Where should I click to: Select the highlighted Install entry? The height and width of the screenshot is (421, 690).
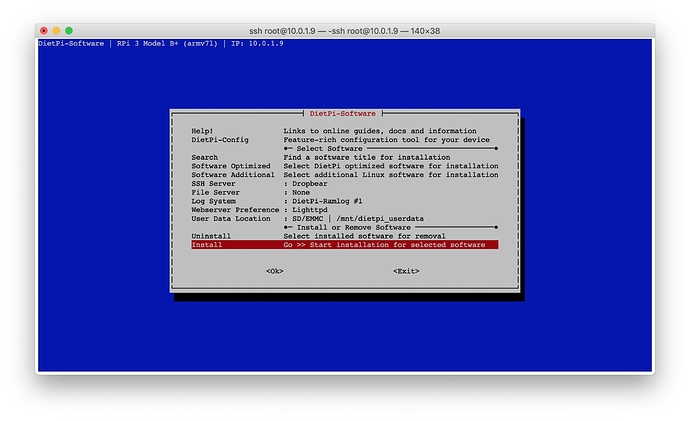click(x=345, y=245)
